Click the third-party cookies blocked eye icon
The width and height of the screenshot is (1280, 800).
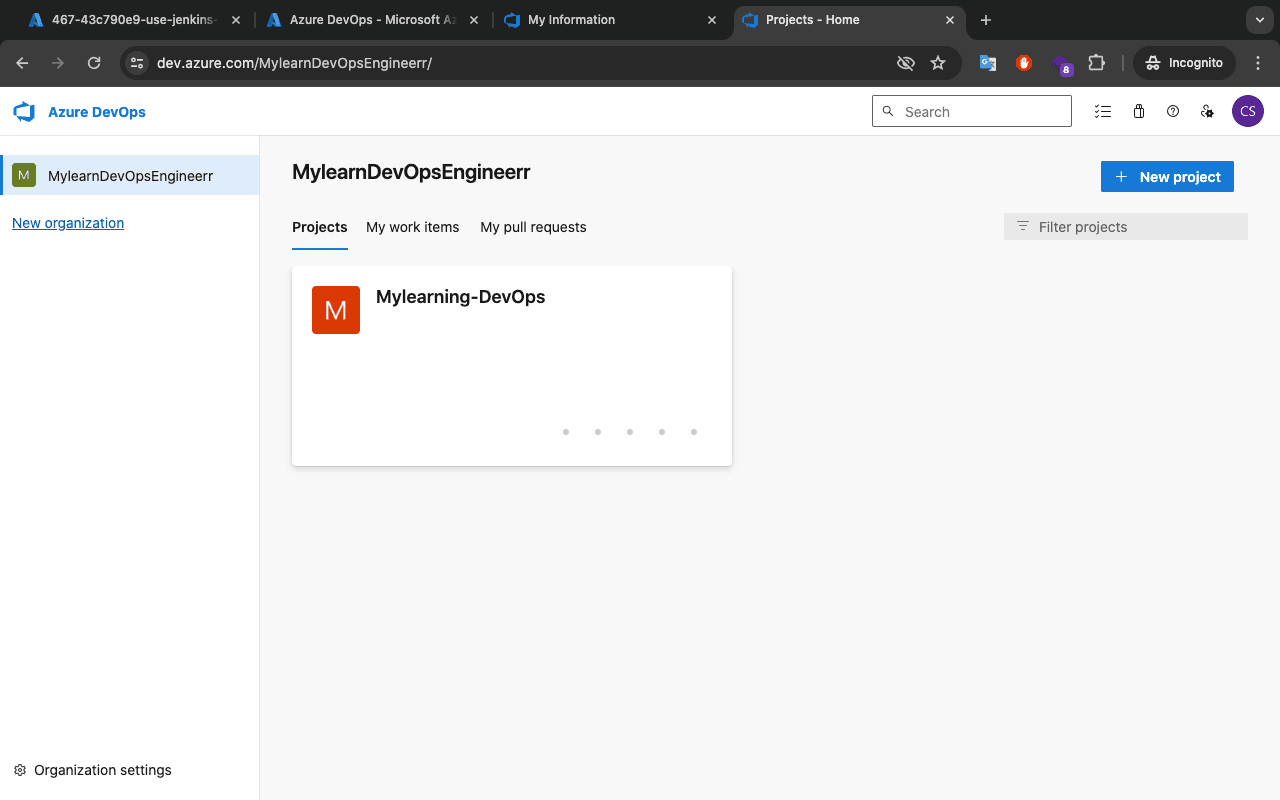coord(906,63)
